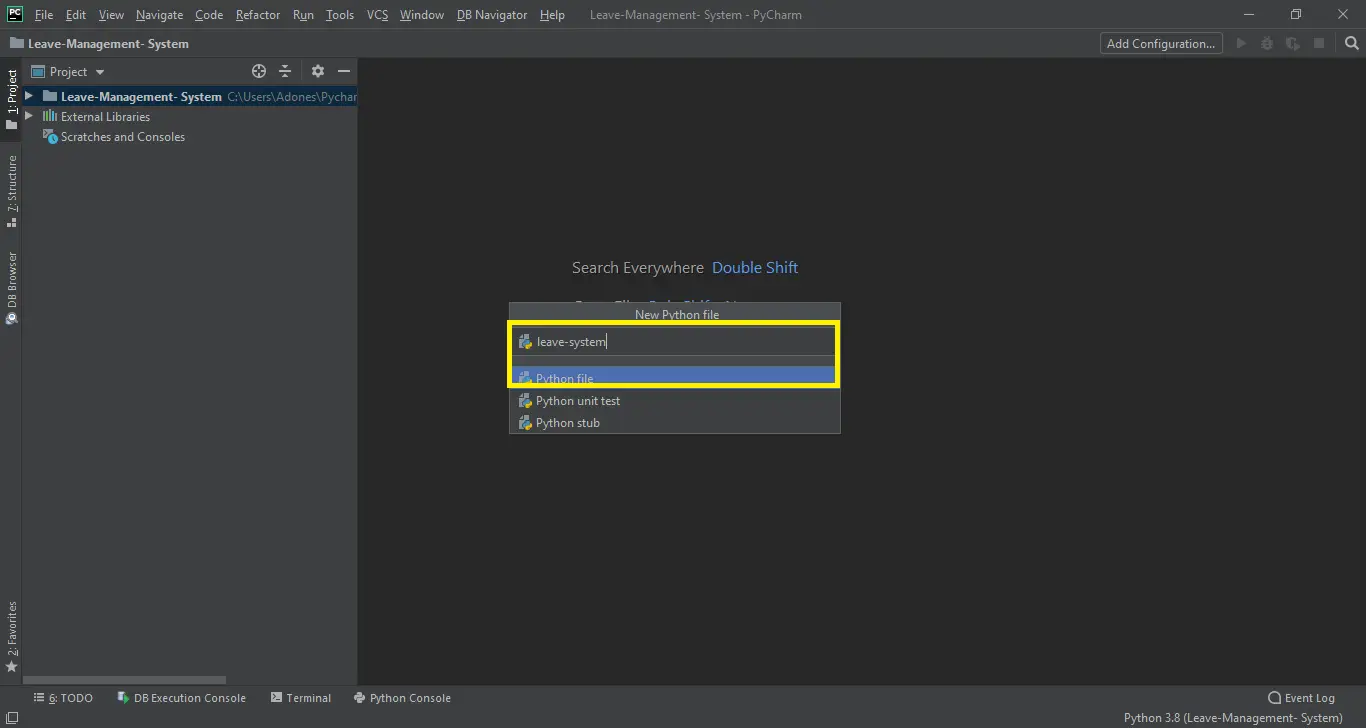Toggle the Favorites tool window
This screenshot has width=1366, height=728.
point(13,630)
